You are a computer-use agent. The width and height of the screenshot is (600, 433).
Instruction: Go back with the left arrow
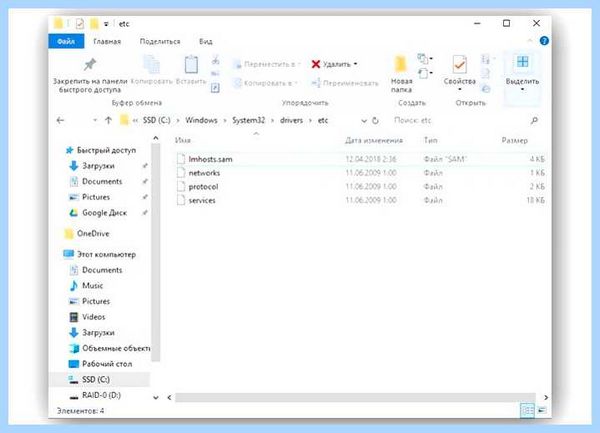[x=60, y=120]
